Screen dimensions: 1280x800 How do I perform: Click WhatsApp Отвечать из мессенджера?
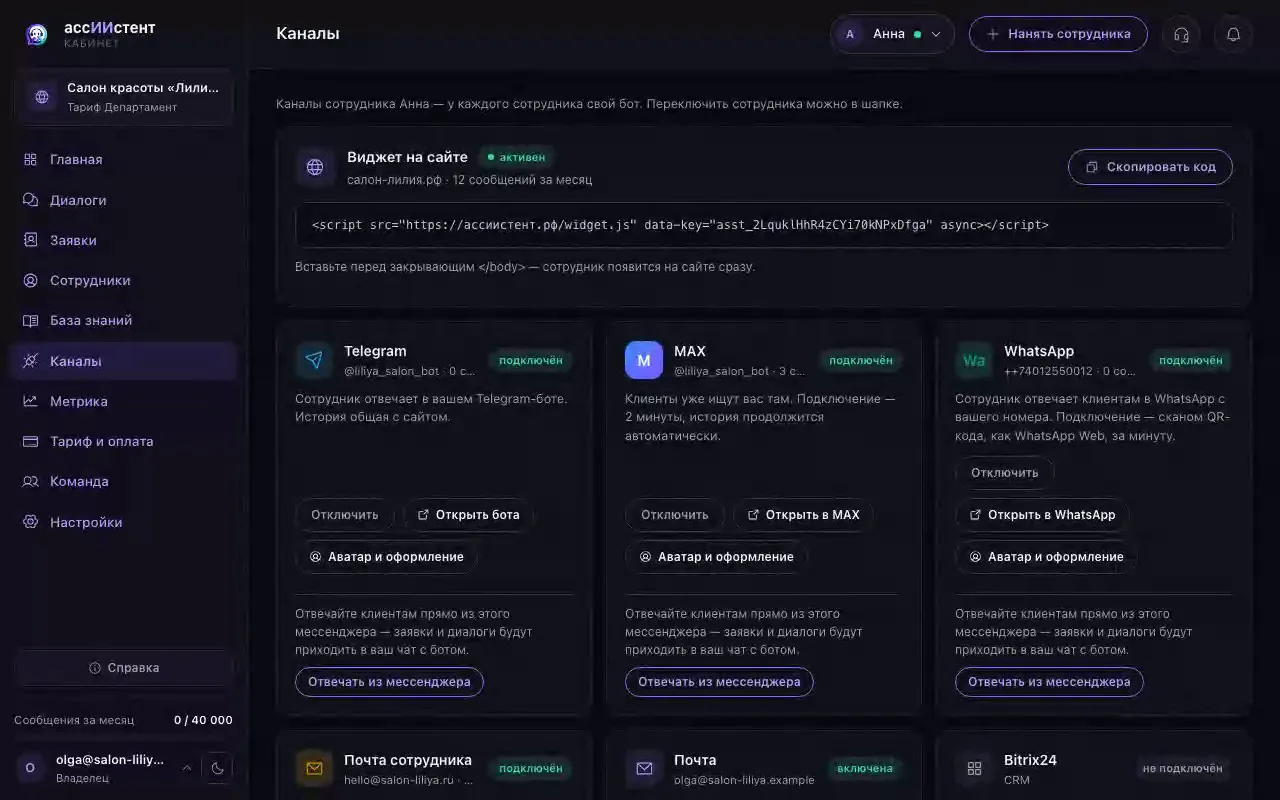coord(1049,682)
